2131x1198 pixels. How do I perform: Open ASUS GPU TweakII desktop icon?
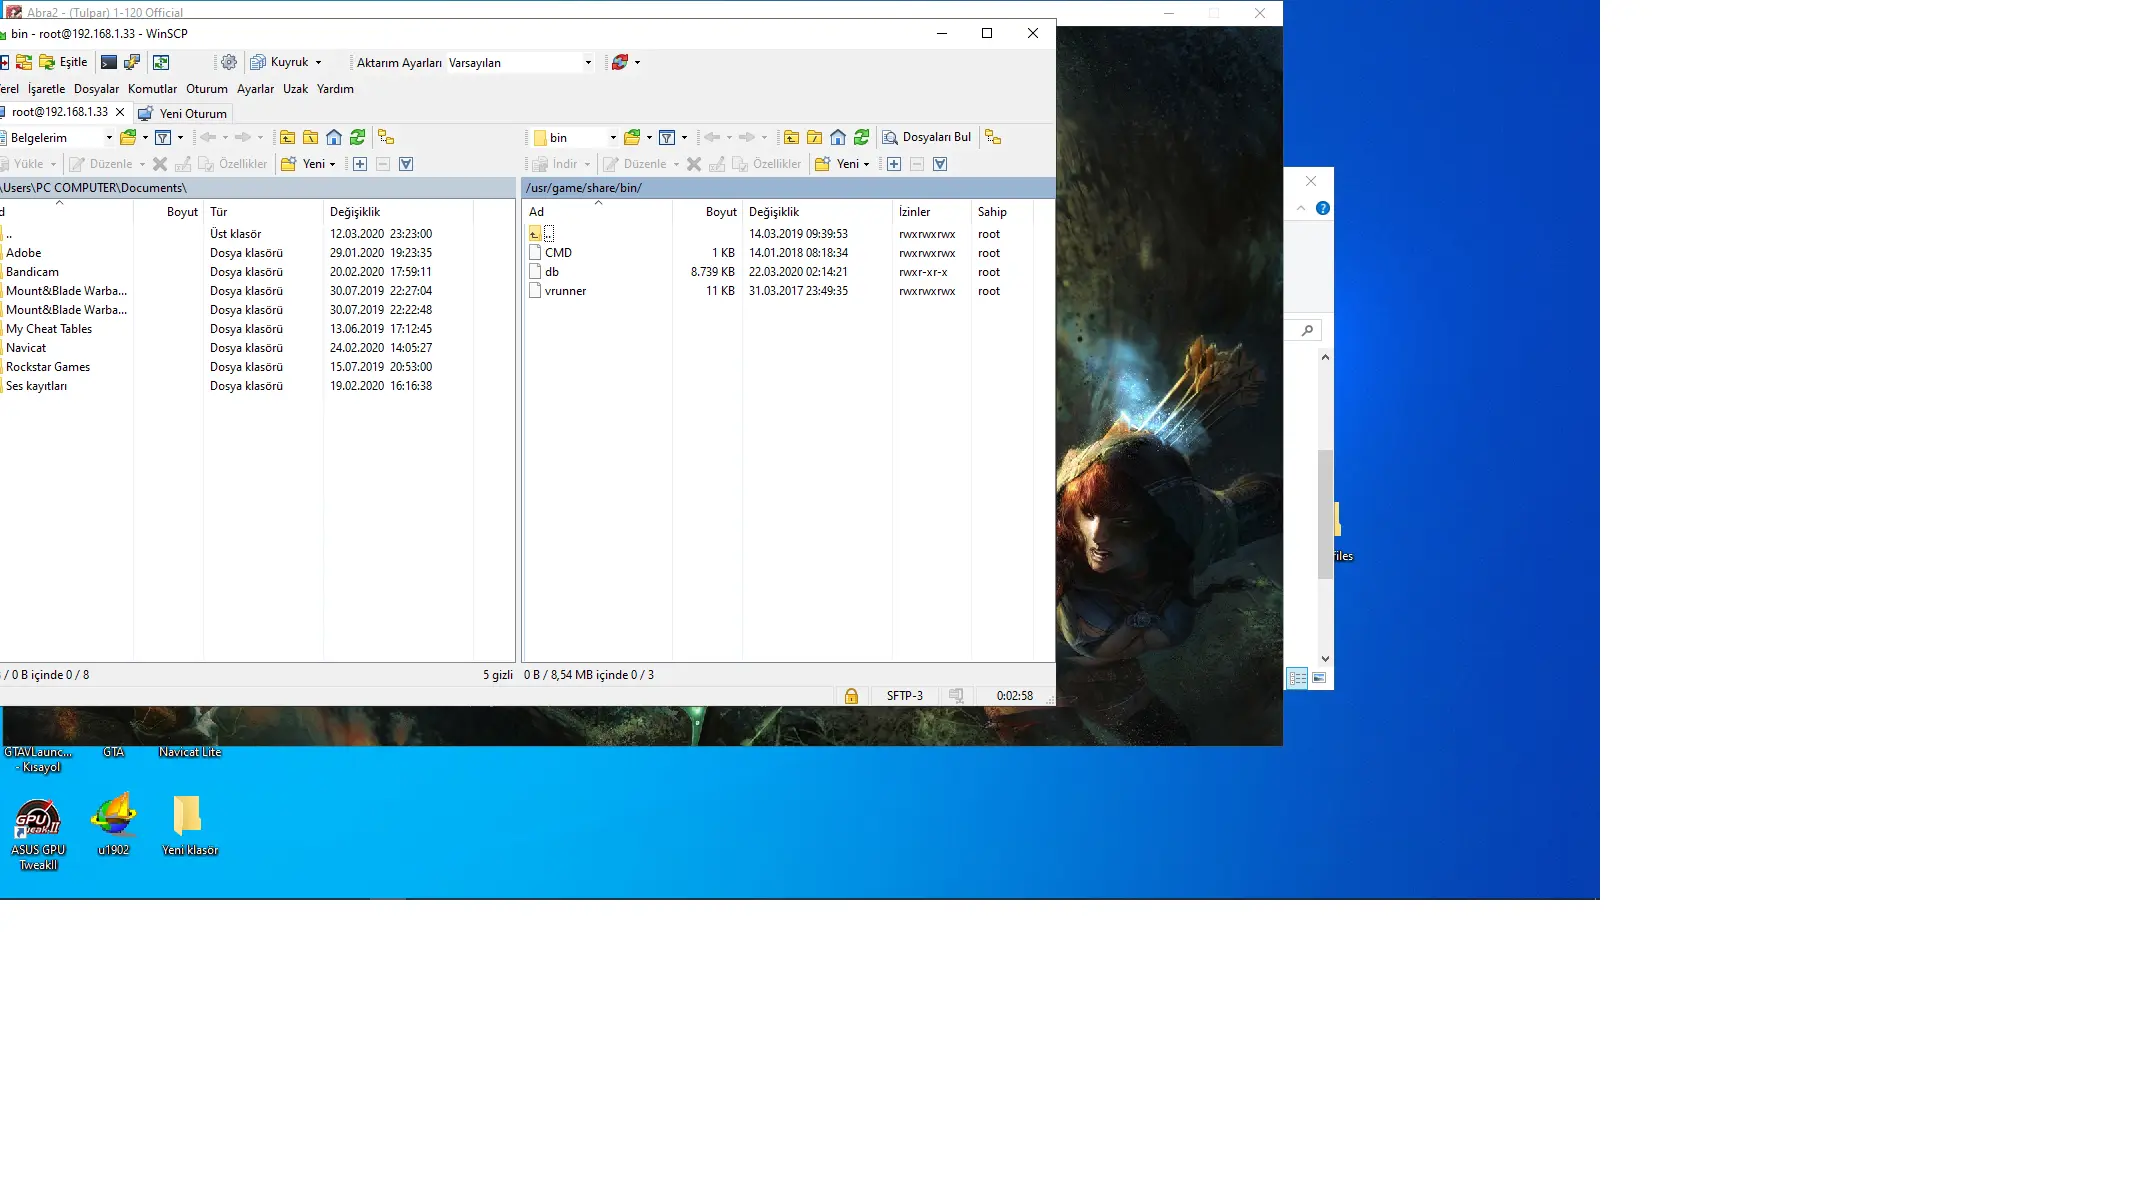pos(38,835)
